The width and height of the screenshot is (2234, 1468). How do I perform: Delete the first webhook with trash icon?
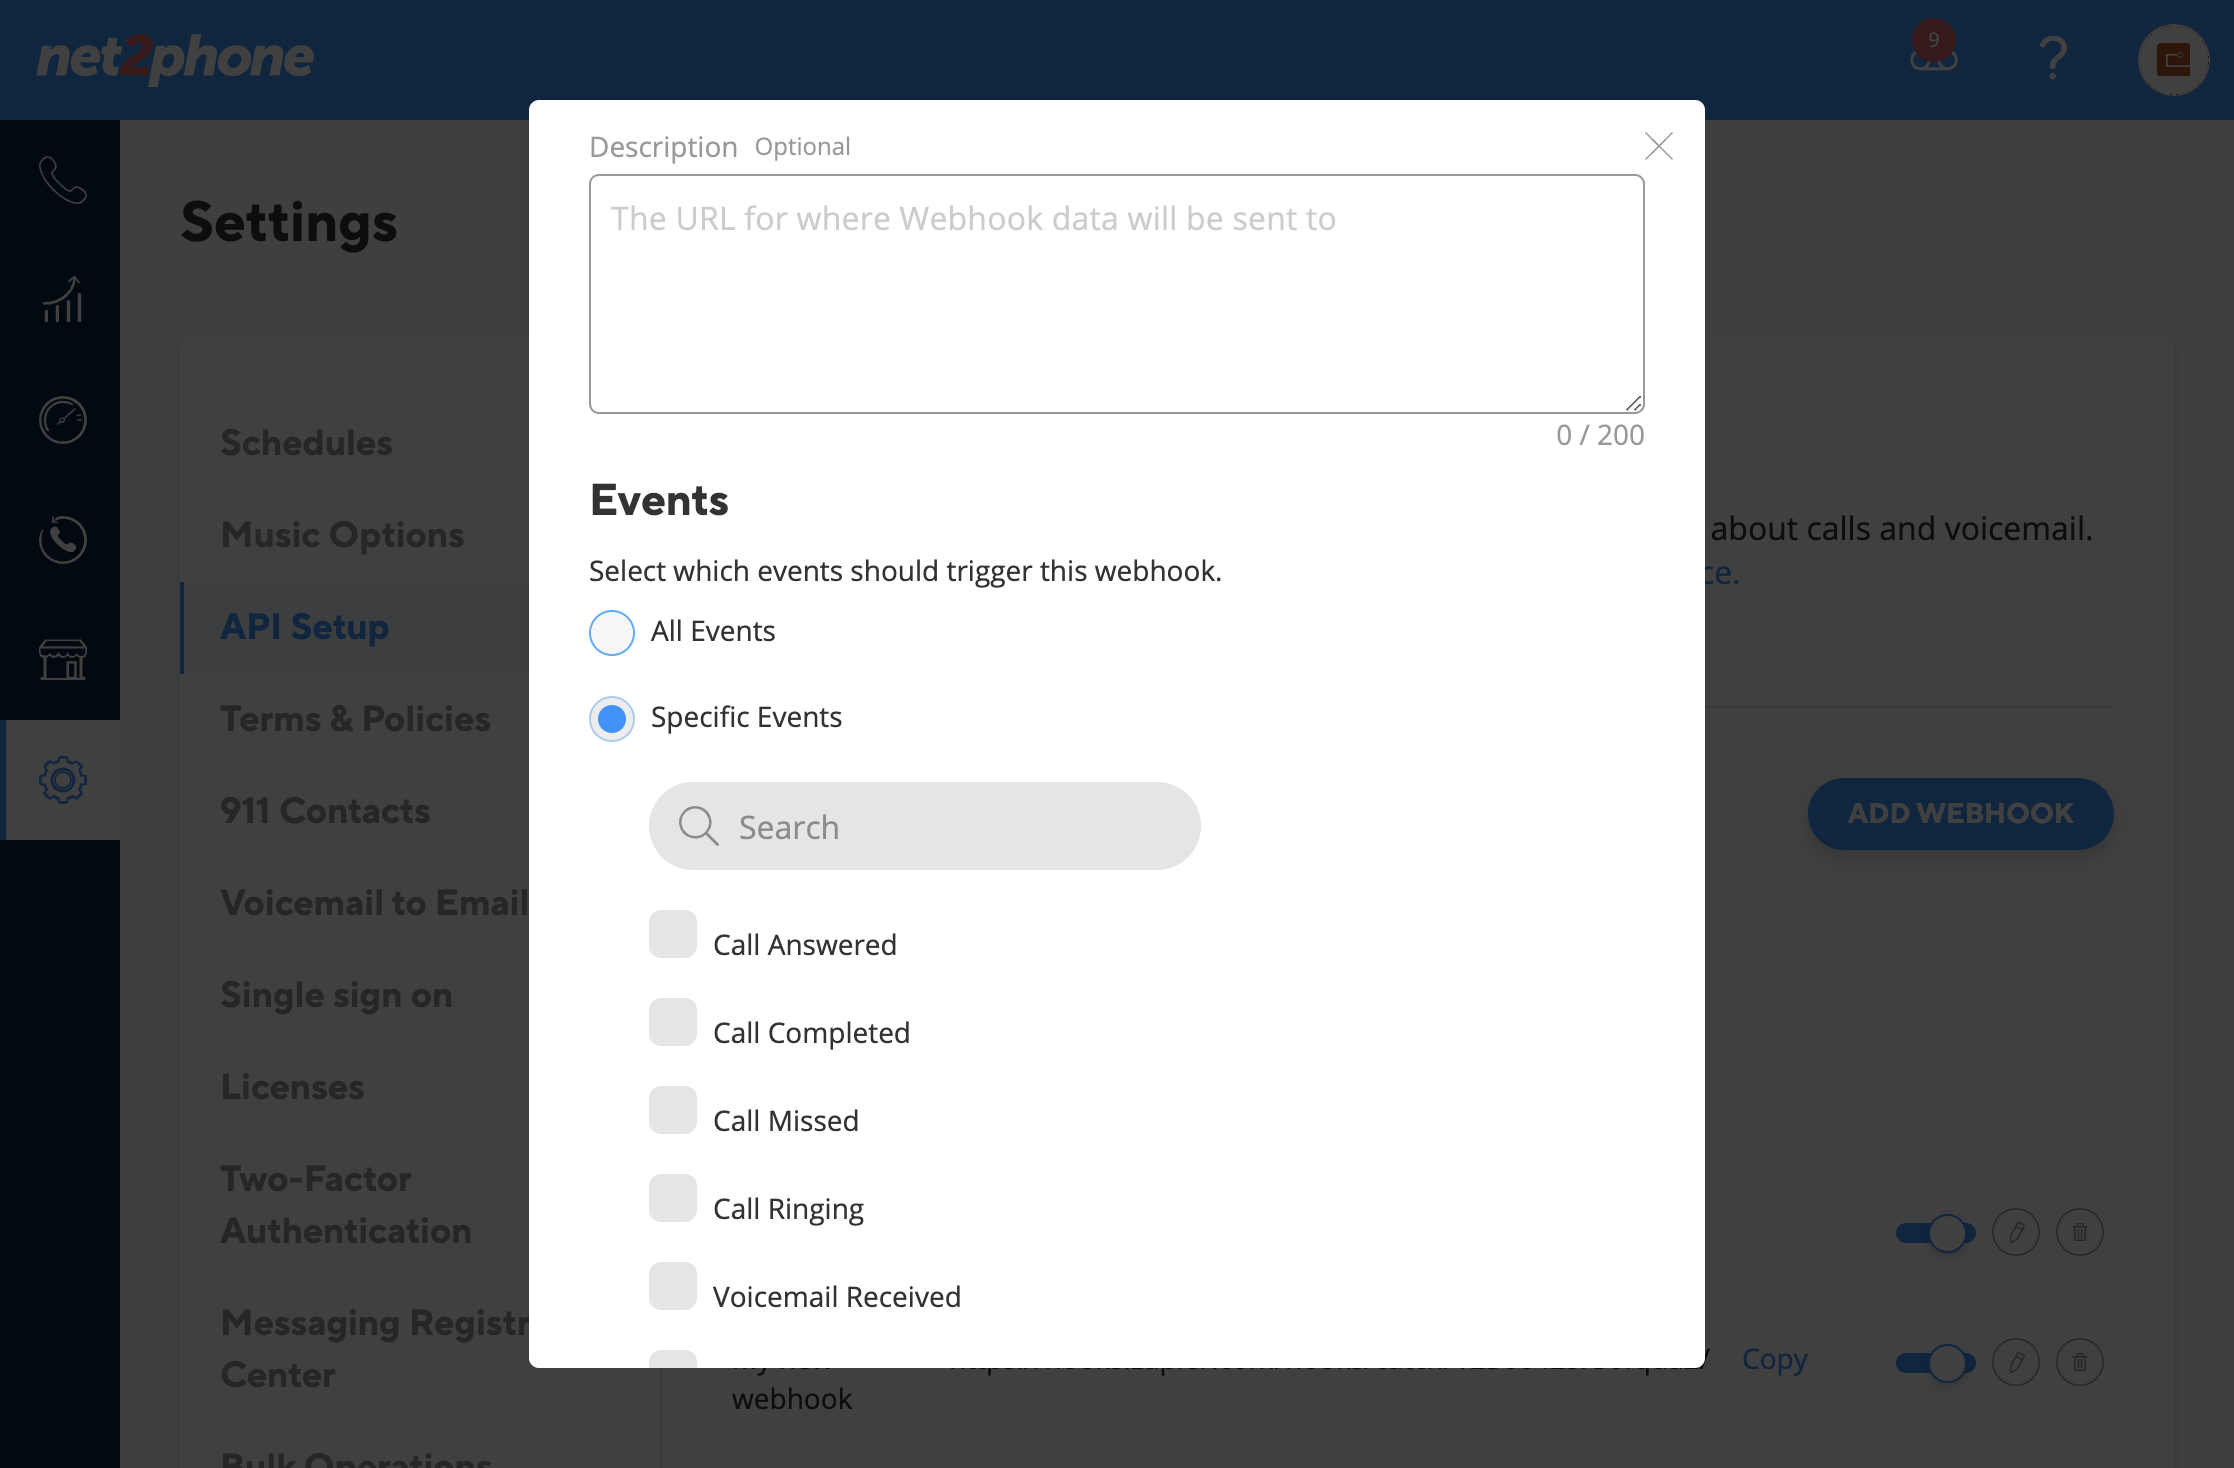point(2080,1232)
